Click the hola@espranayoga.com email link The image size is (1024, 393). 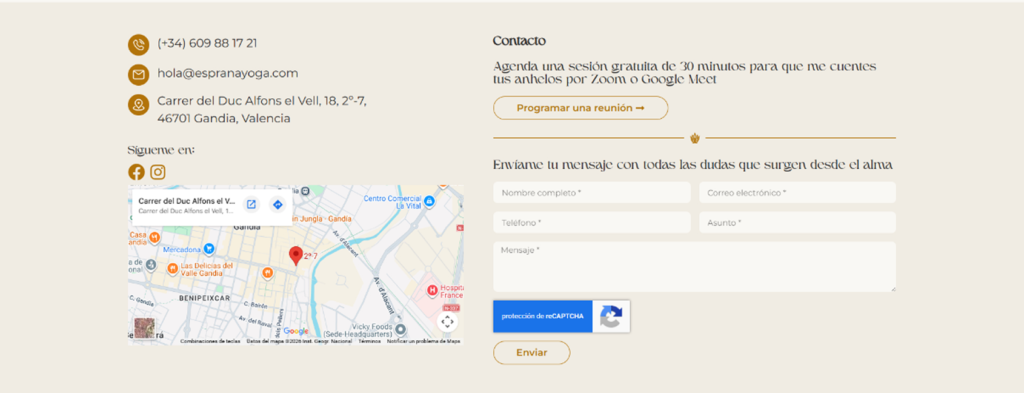(228, 74)
